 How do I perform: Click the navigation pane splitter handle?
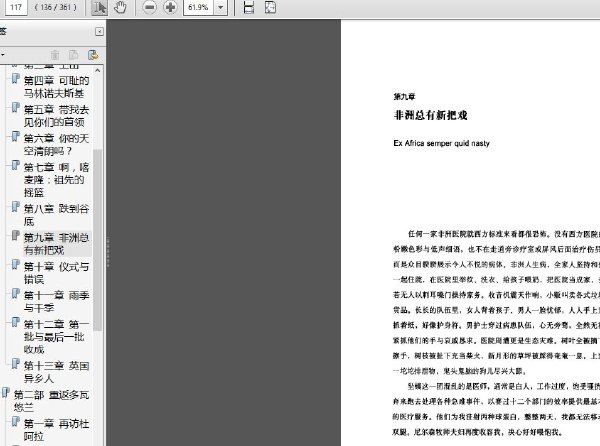pos(108,252)
